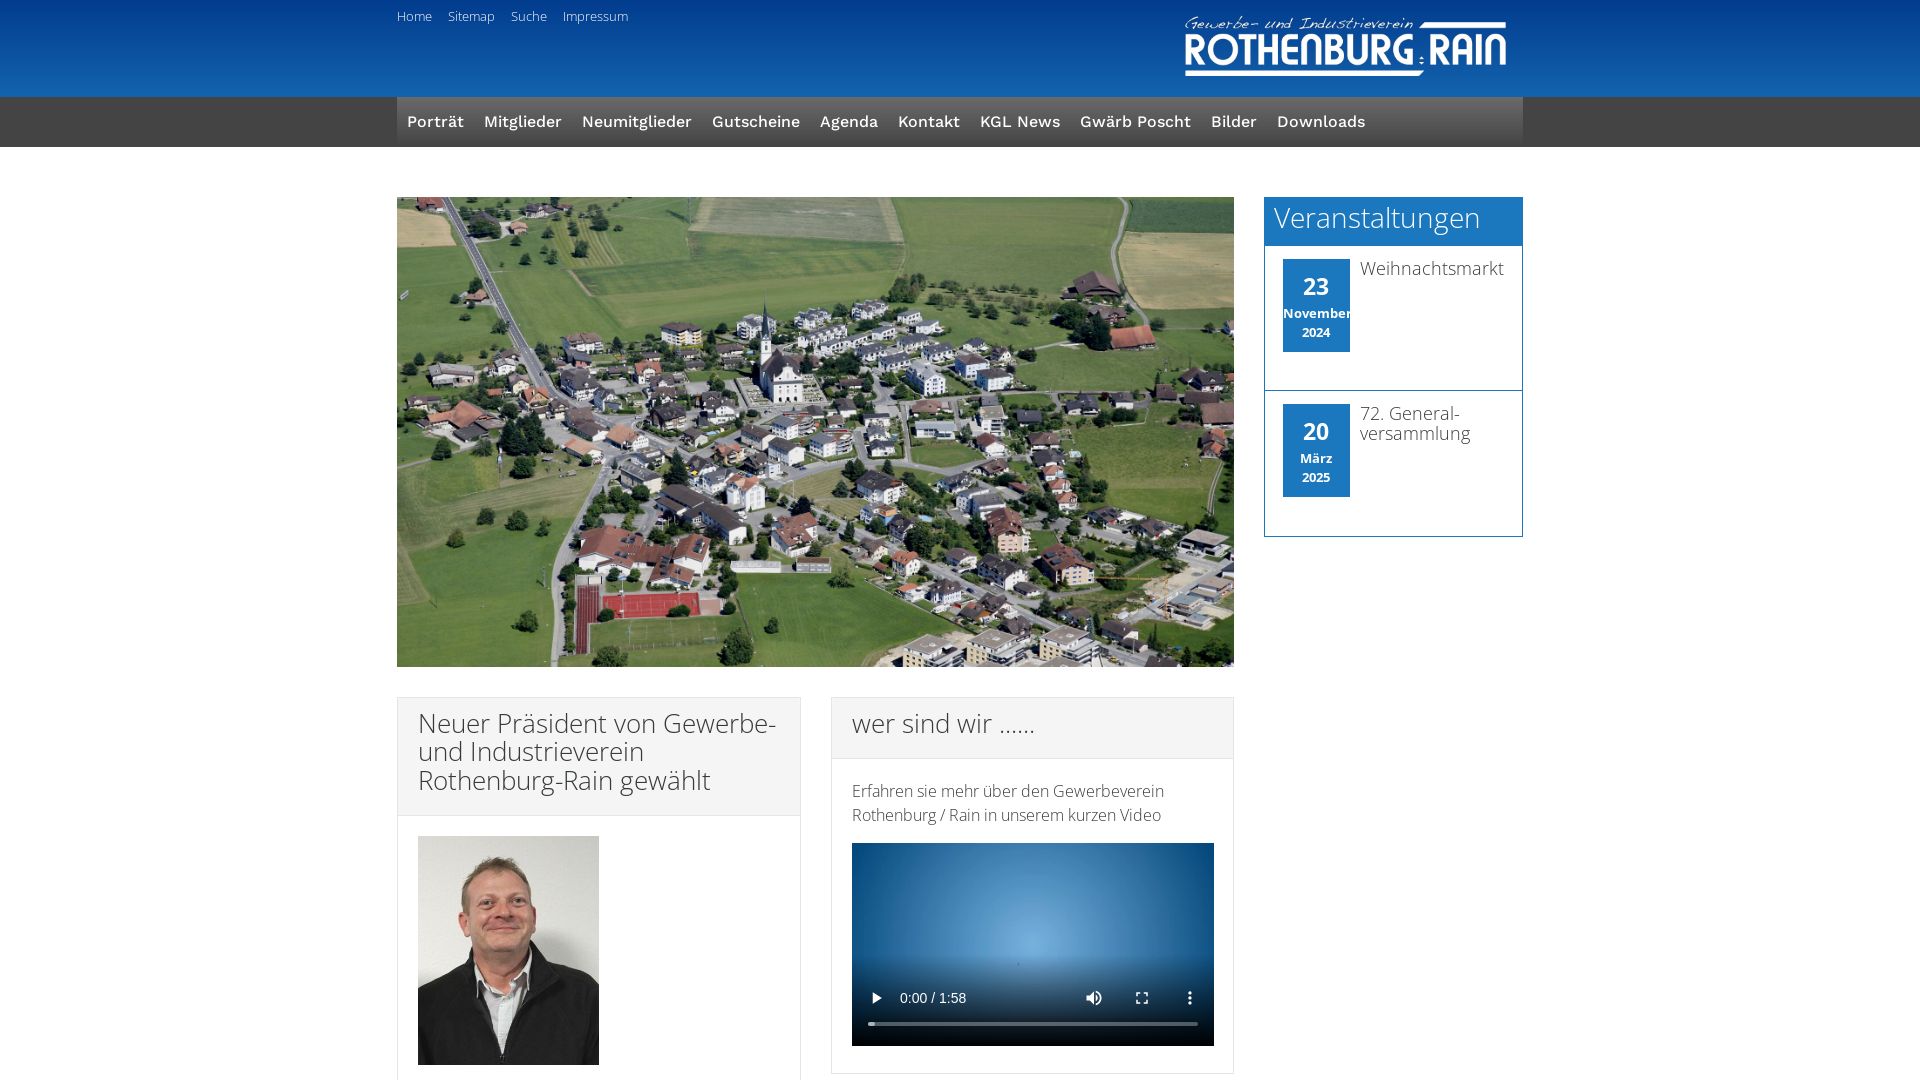Open the Weihnachtsmarkt event
This screenshot has height=1080, width=1920.
click(x=1432, y=269)
